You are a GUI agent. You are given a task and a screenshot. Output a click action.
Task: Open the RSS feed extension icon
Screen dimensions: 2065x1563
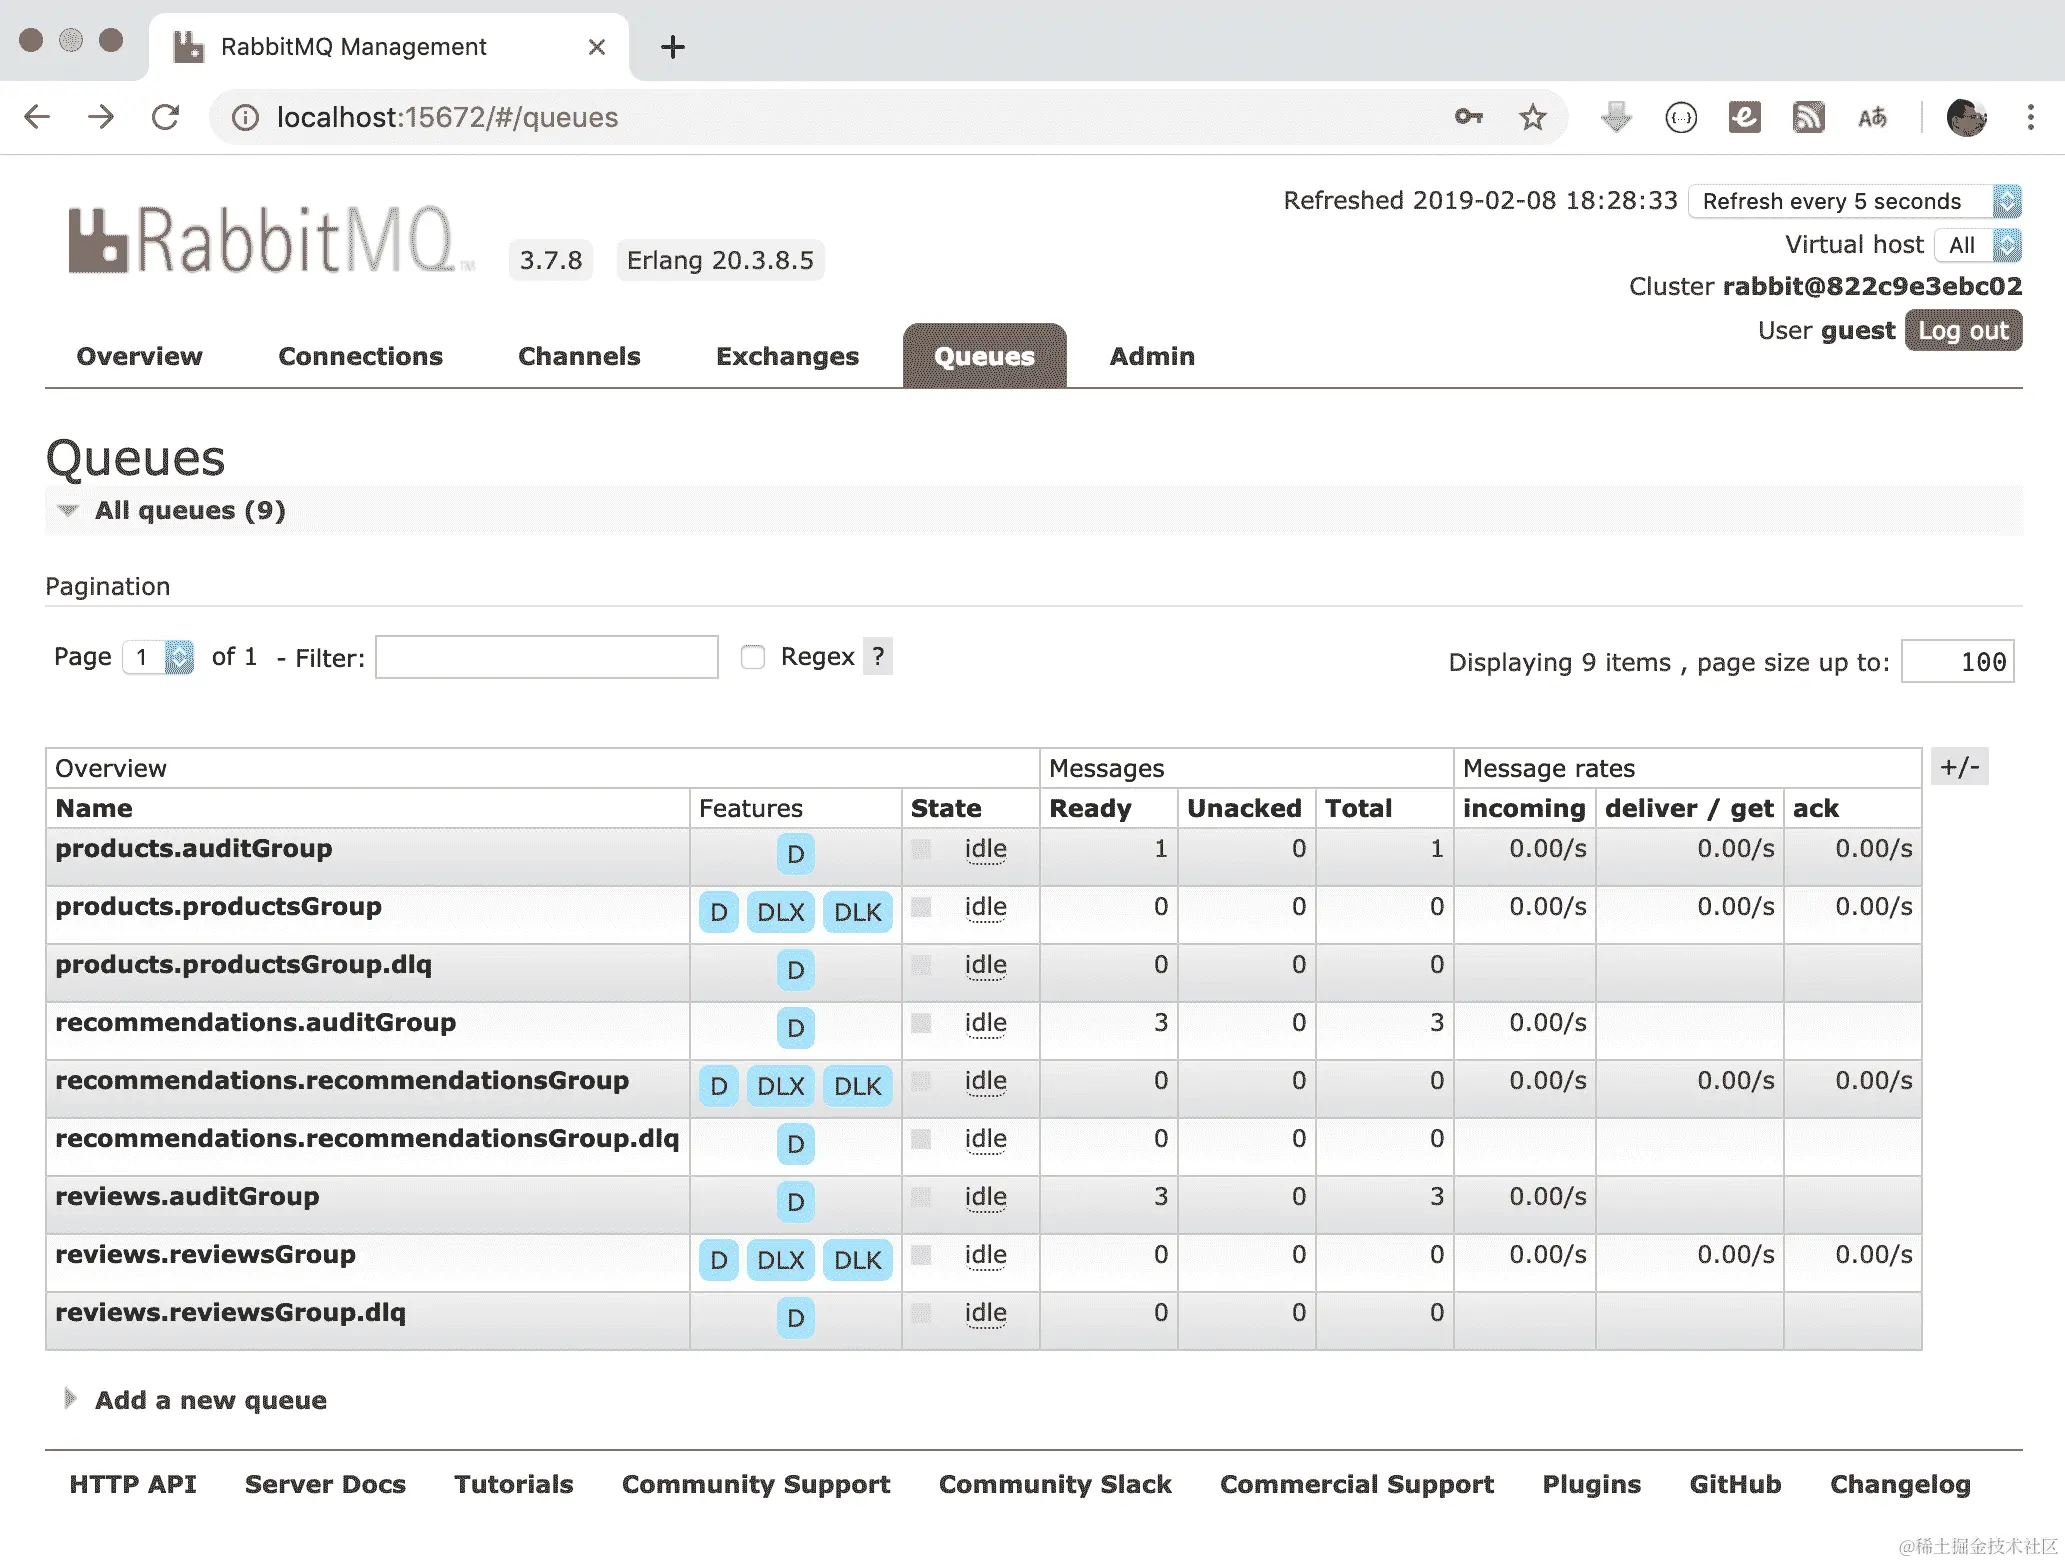point(1808,118)
